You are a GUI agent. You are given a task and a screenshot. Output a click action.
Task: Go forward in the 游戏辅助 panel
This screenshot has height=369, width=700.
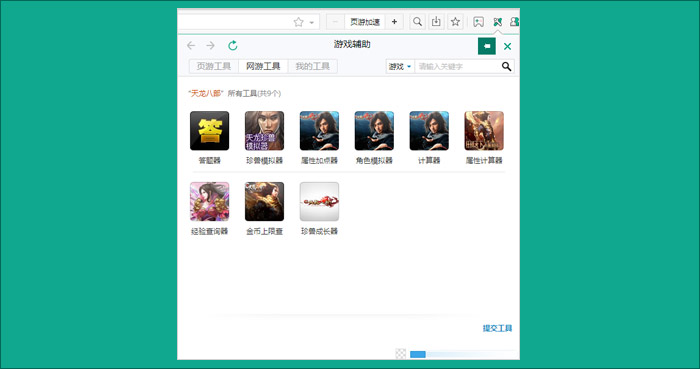(210, 46)
